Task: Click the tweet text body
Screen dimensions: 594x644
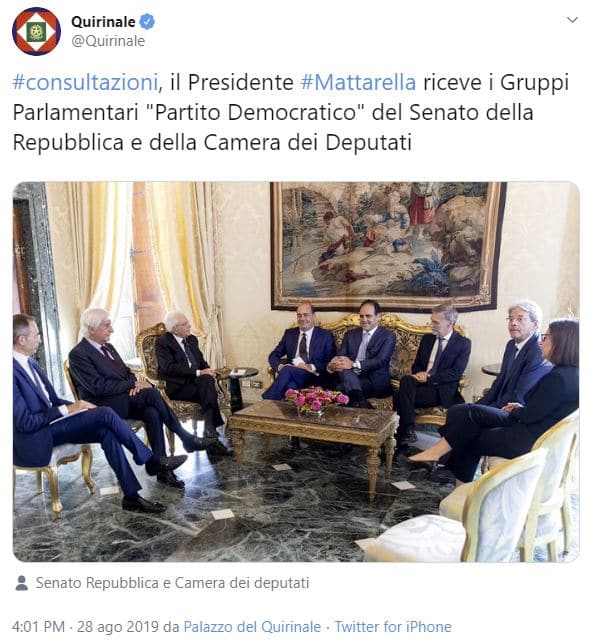Action: pyautogui.click(x=291, y=112)
